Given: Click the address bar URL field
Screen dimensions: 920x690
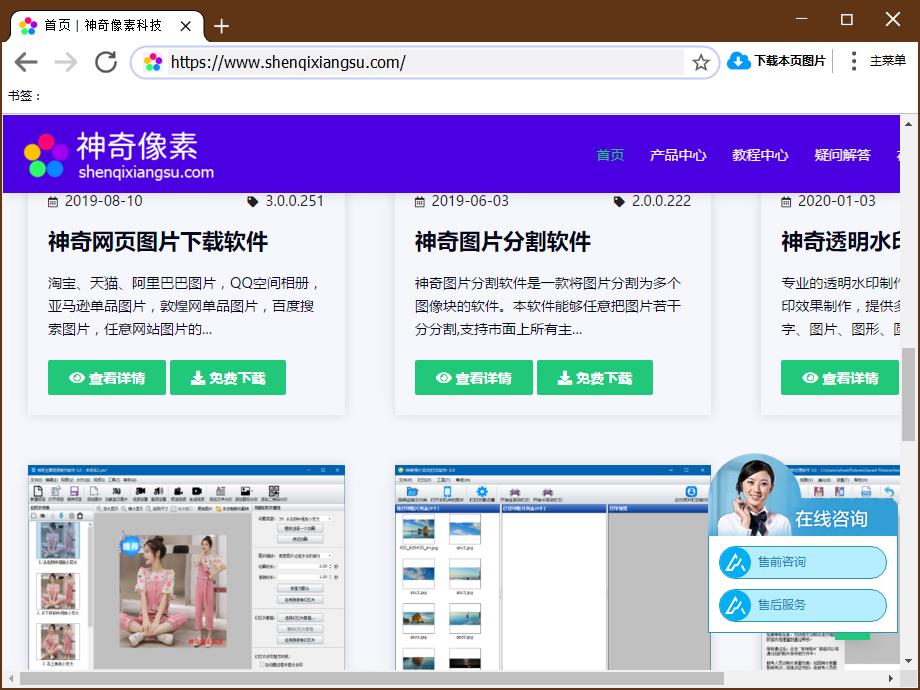Looking at the screenshot, I should [426, 62].
